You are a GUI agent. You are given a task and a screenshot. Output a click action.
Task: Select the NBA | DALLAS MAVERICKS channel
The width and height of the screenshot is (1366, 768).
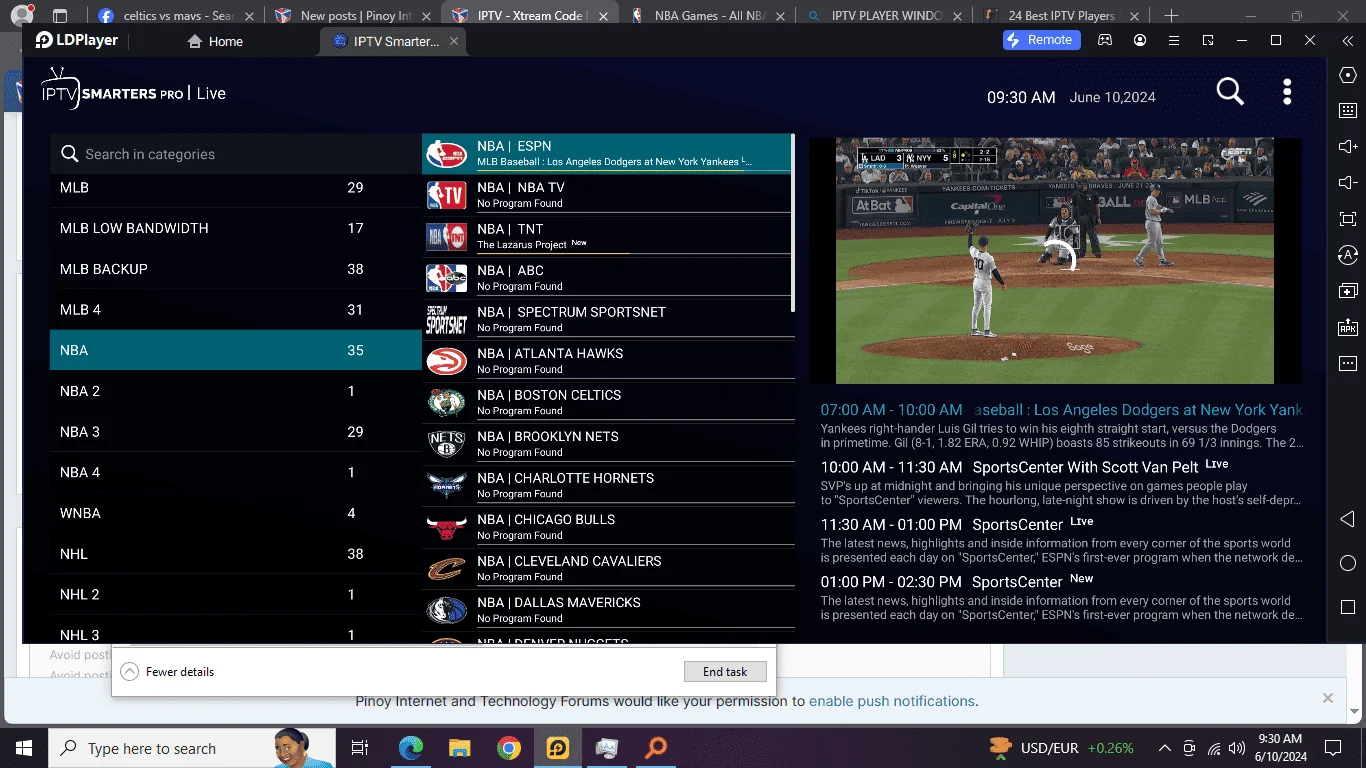pos(609,610)
